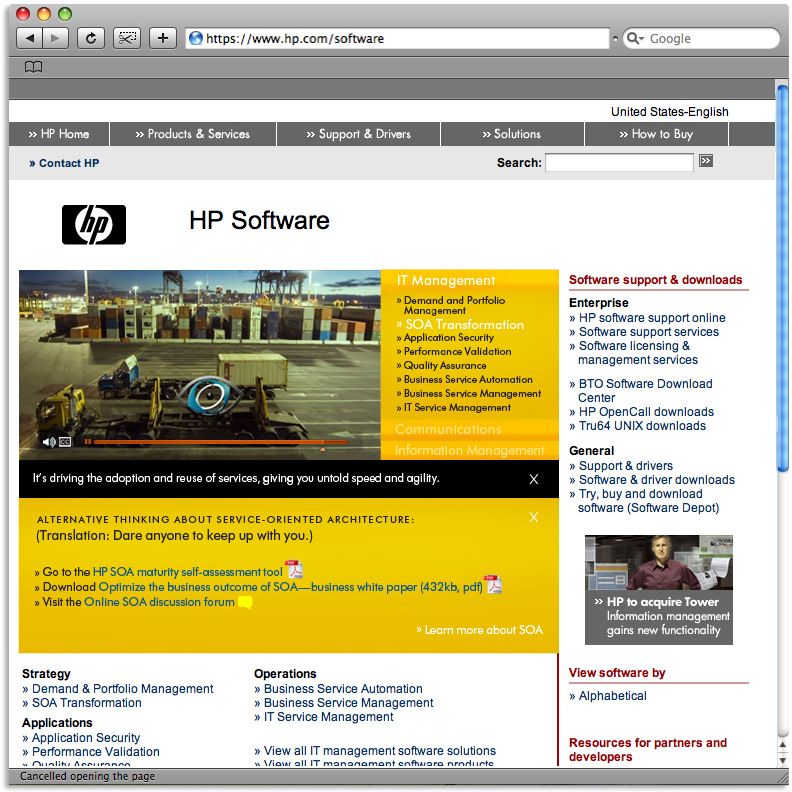
Task: Mute the video with the speaker icon
Action: [x=49, y=442]
